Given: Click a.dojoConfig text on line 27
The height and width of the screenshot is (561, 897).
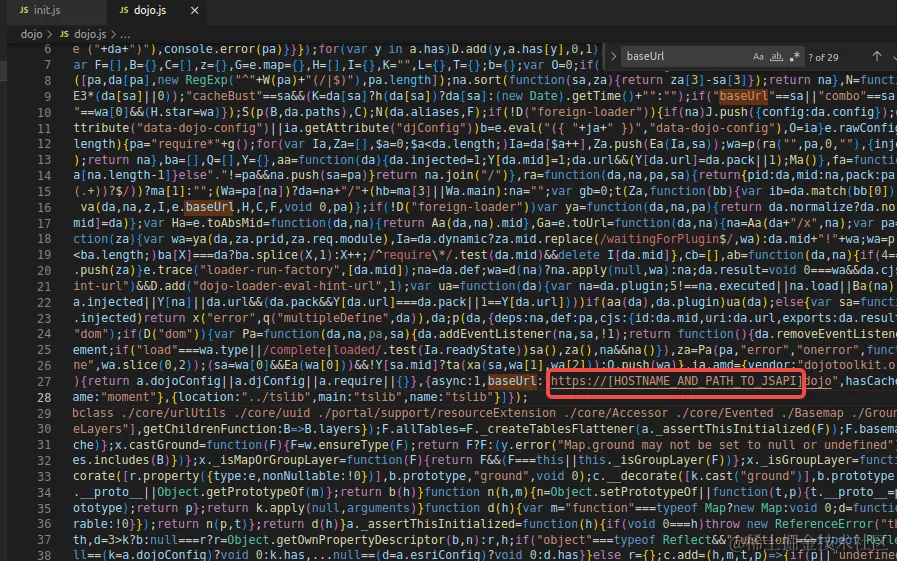Looking at the screenshot, I should [x=178, y=381].
